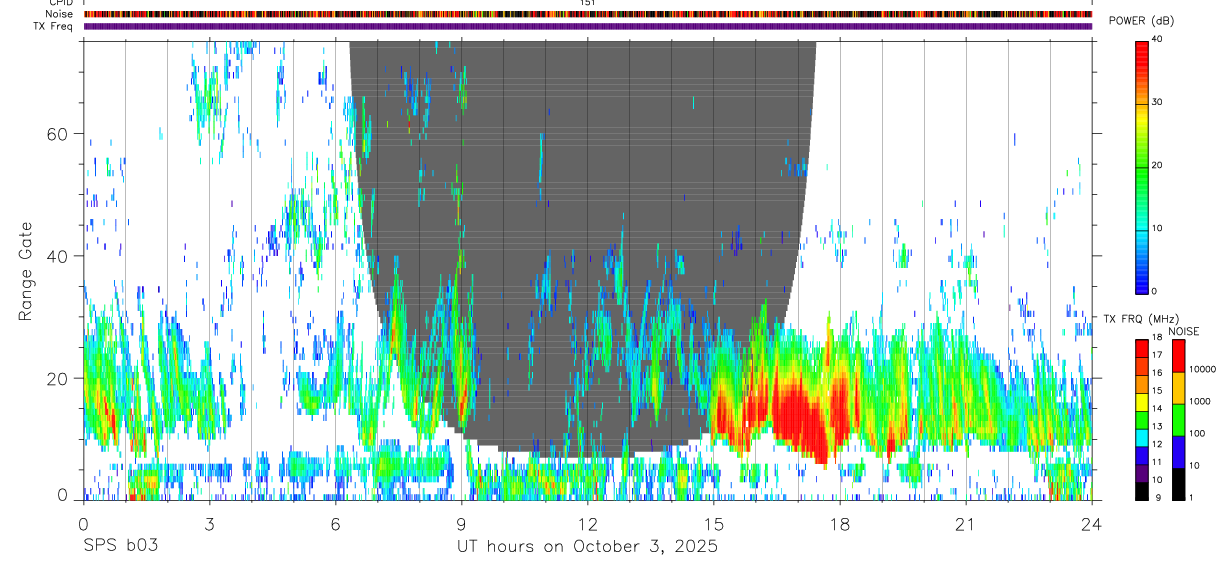The width and height of the screenshot is (1228, 567).
Task: Click the x-axis tick label "15"
Action: (714, 523)
